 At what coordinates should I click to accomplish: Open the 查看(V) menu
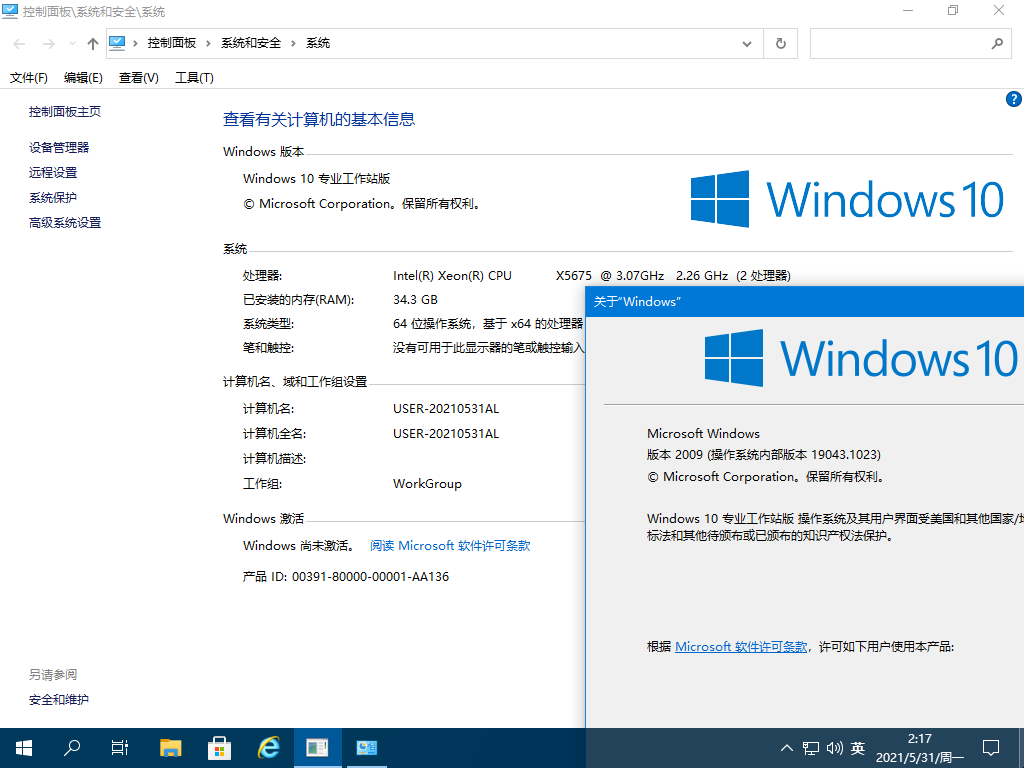[x=137, y=77]
